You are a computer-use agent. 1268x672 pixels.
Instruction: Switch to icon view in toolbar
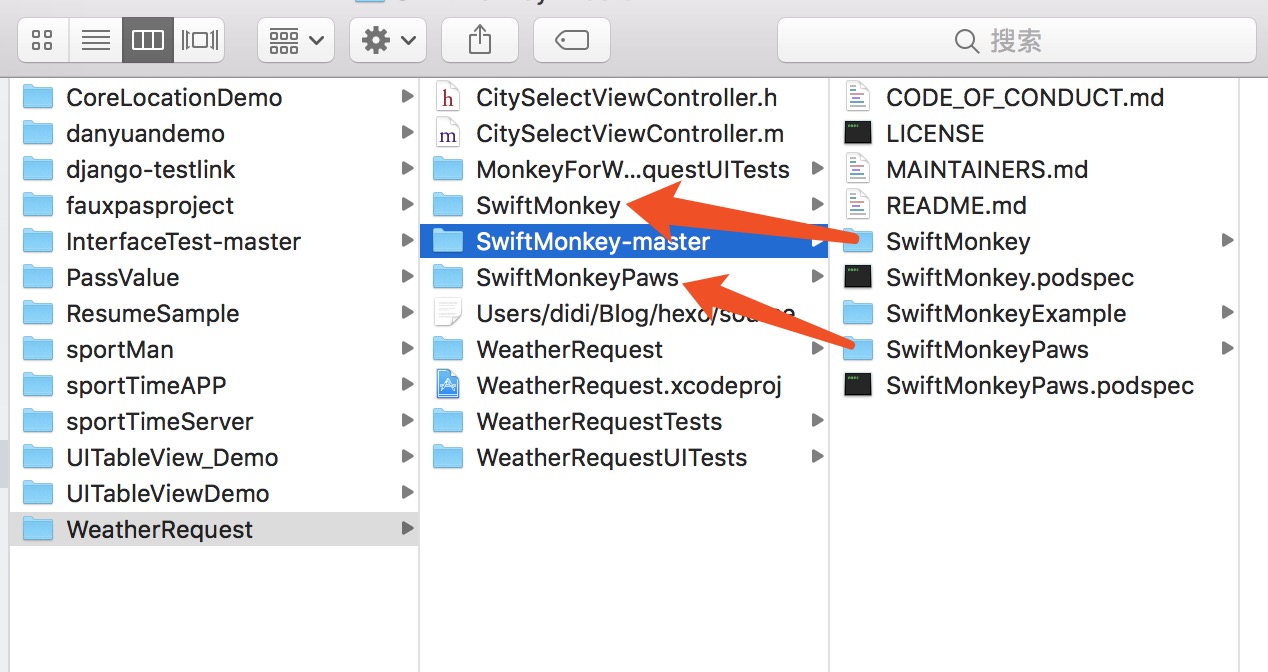(43, 40)
